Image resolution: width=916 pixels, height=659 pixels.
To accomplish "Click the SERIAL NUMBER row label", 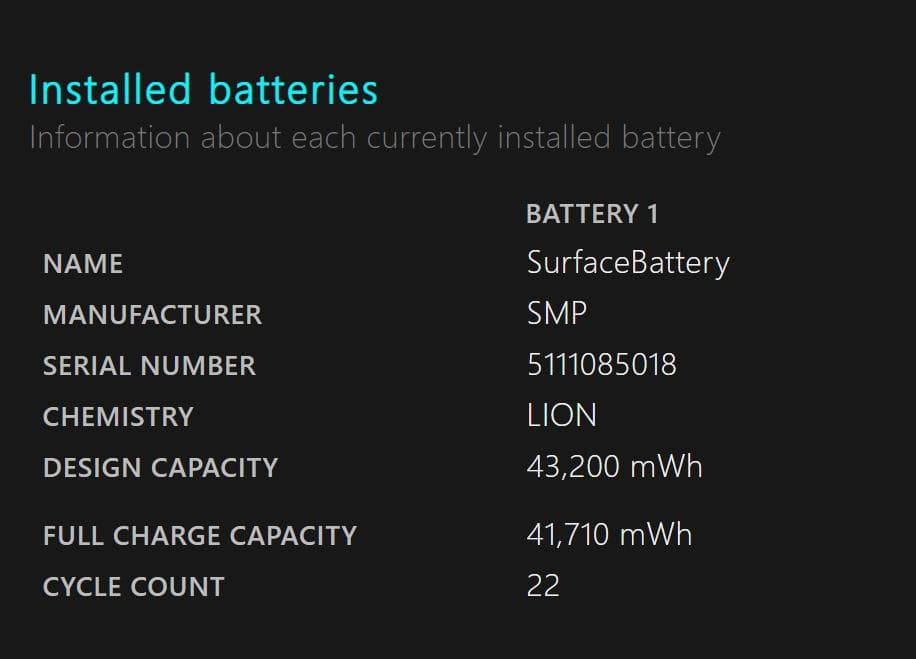I will pyautogui.click(x=149, y=366).
